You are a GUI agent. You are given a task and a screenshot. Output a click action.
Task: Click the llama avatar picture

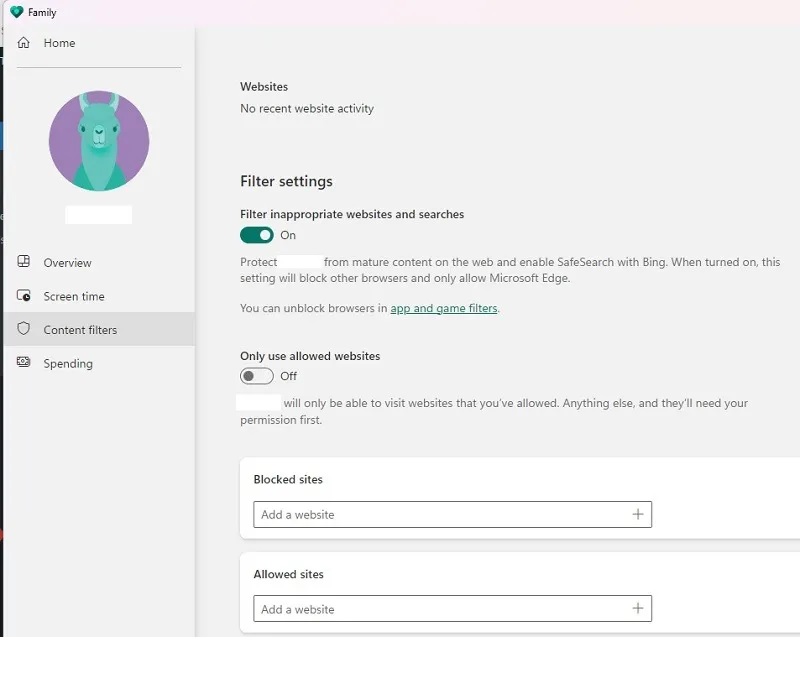click(99, 140)
